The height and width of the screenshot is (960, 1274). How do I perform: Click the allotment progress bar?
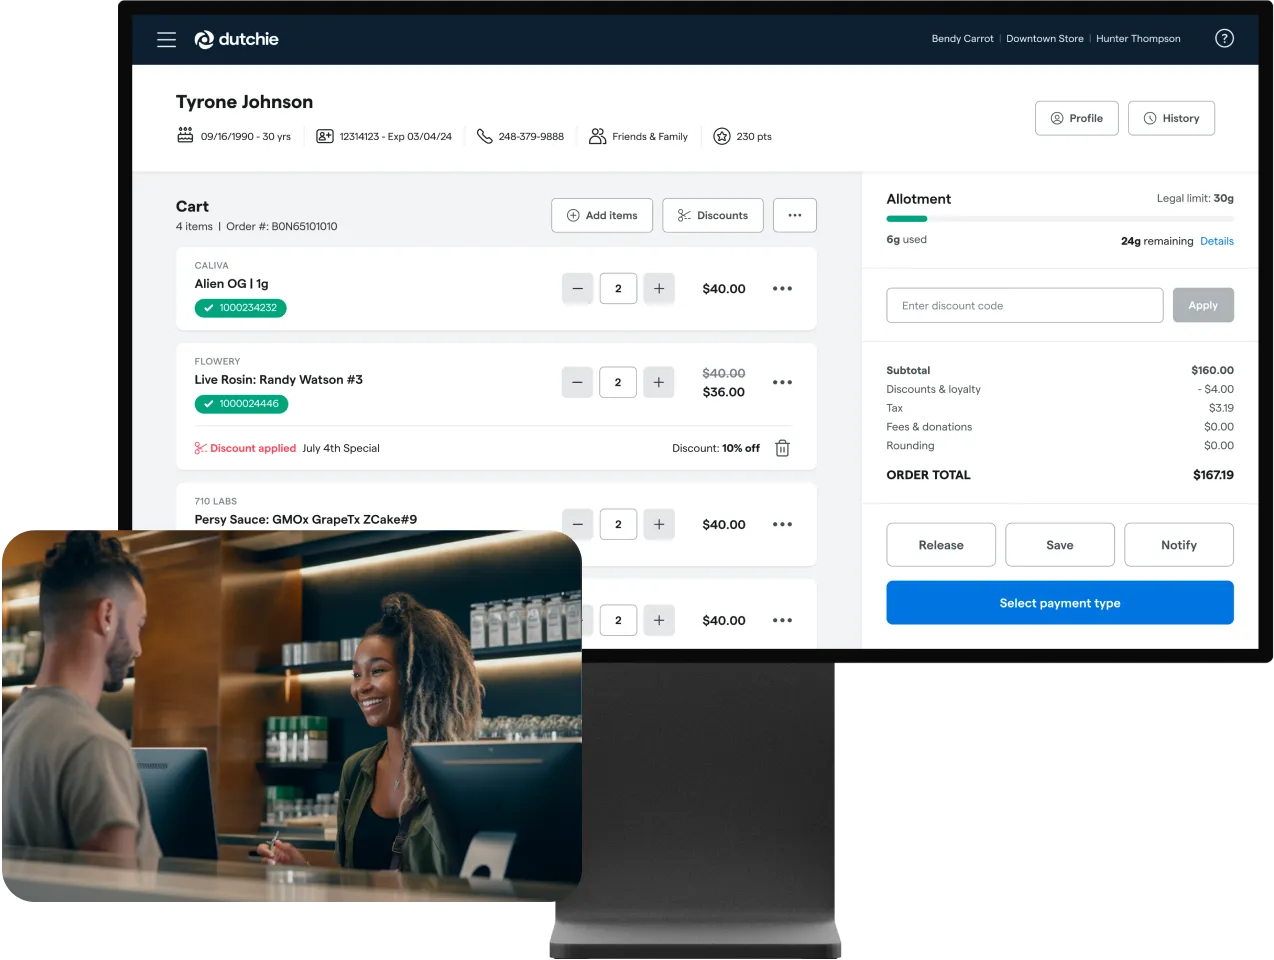click(x=1060, y=218)
